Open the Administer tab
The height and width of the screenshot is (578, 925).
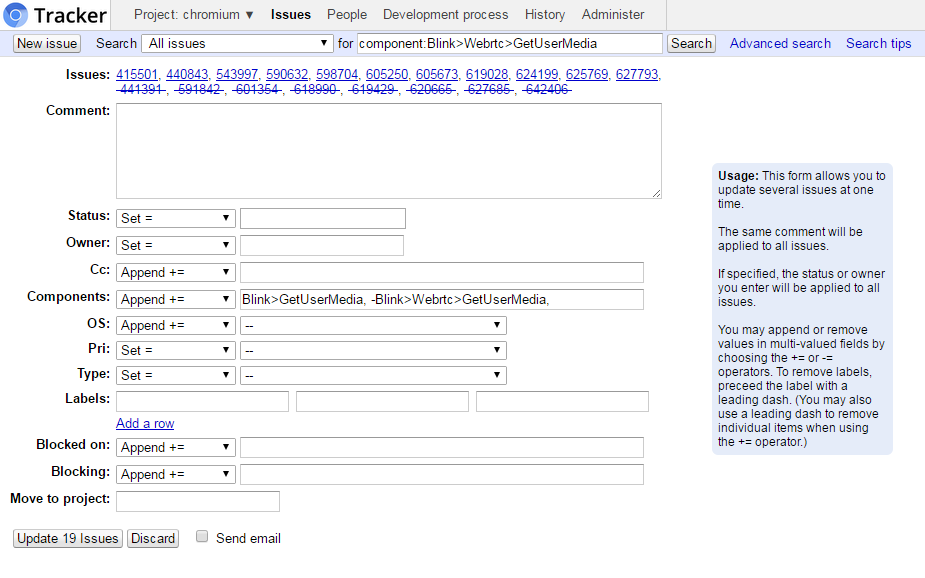[613, 15]
